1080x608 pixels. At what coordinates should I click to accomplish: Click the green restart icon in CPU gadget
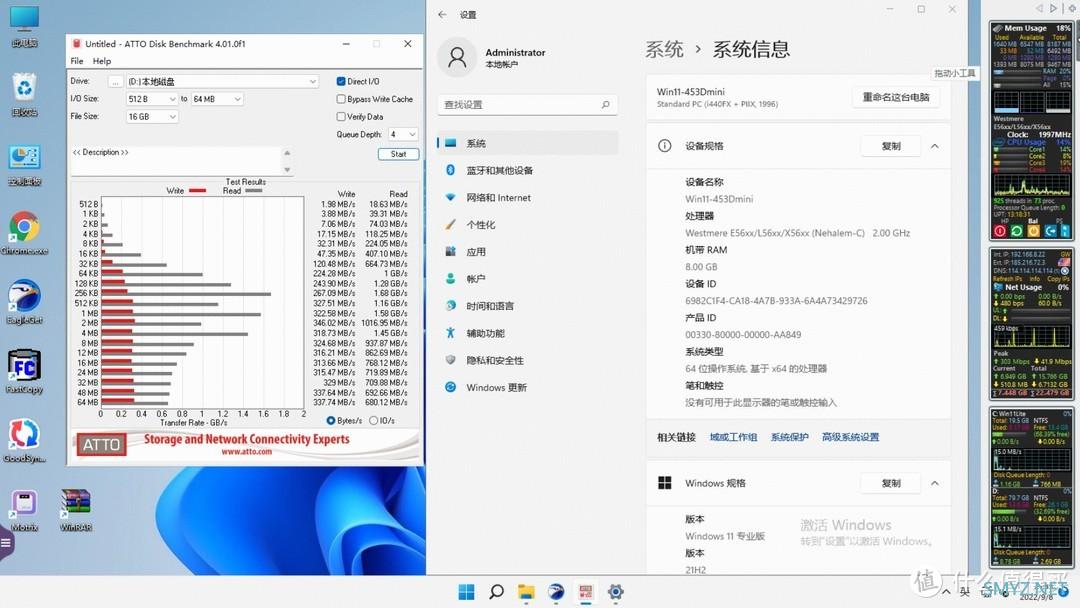tap(1017, 231)
